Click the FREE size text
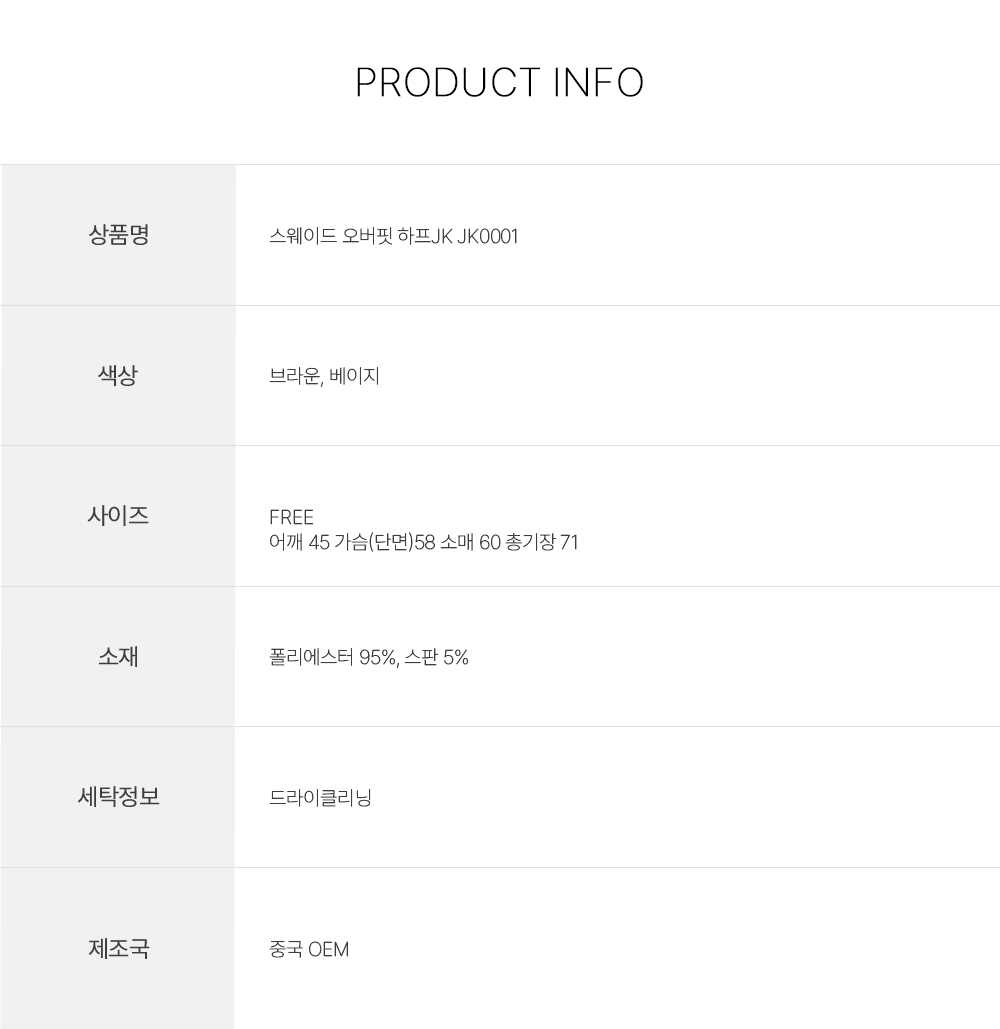1000x1029 pixels. 291,517
